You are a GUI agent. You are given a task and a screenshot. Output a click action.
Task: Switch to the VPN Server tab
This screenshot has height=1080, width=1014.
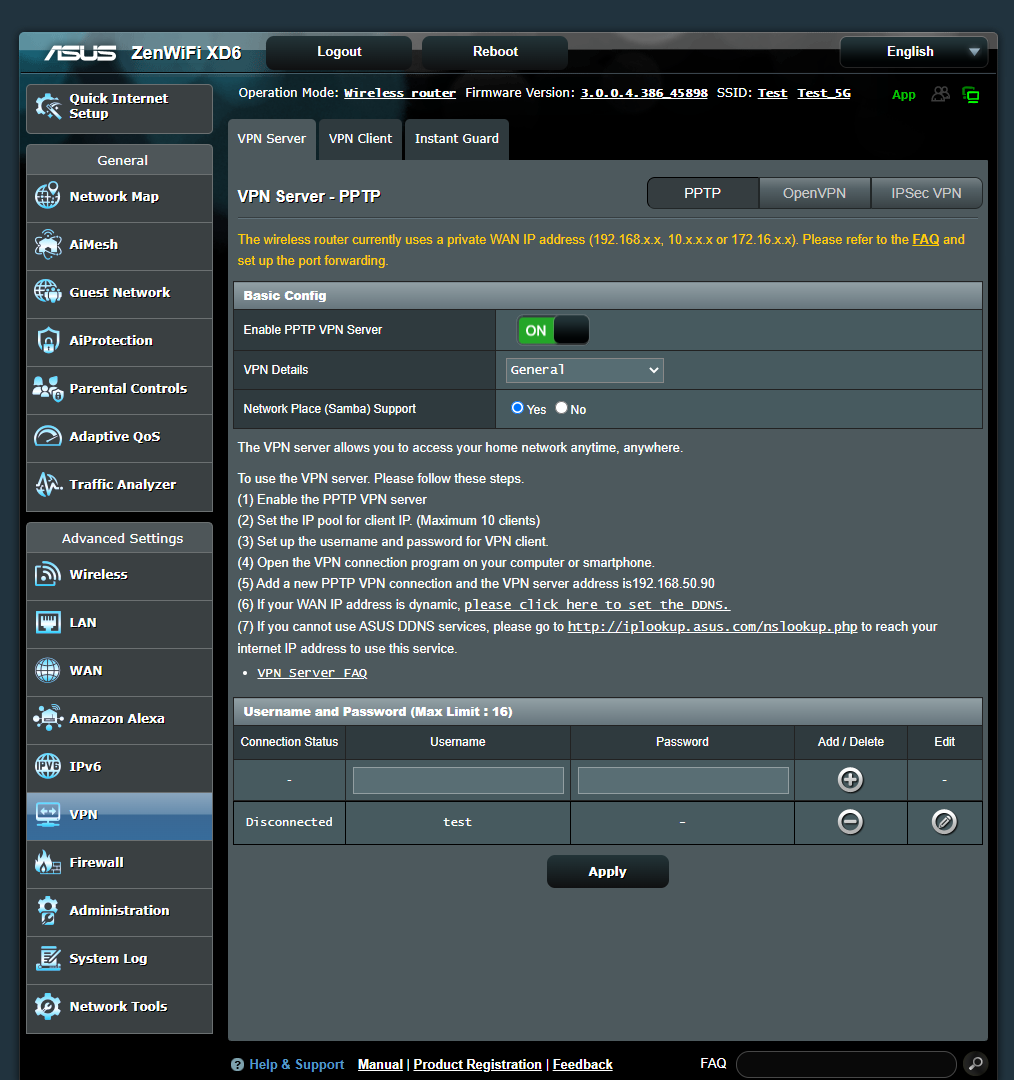tap(271, 139)
